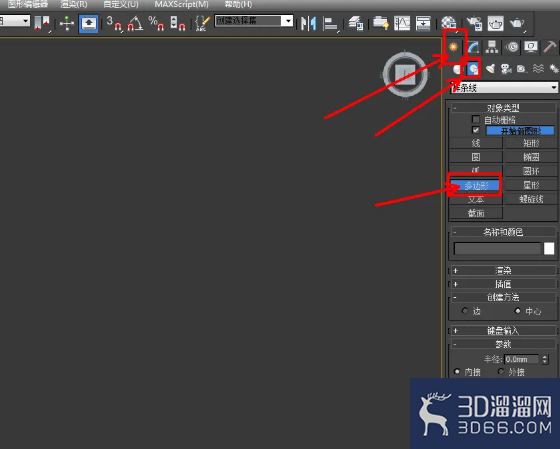Viewport: 560px width, 449px height.
Task: Enable the 自动栅格 checkbox
Action: click(x=475, y=119)
